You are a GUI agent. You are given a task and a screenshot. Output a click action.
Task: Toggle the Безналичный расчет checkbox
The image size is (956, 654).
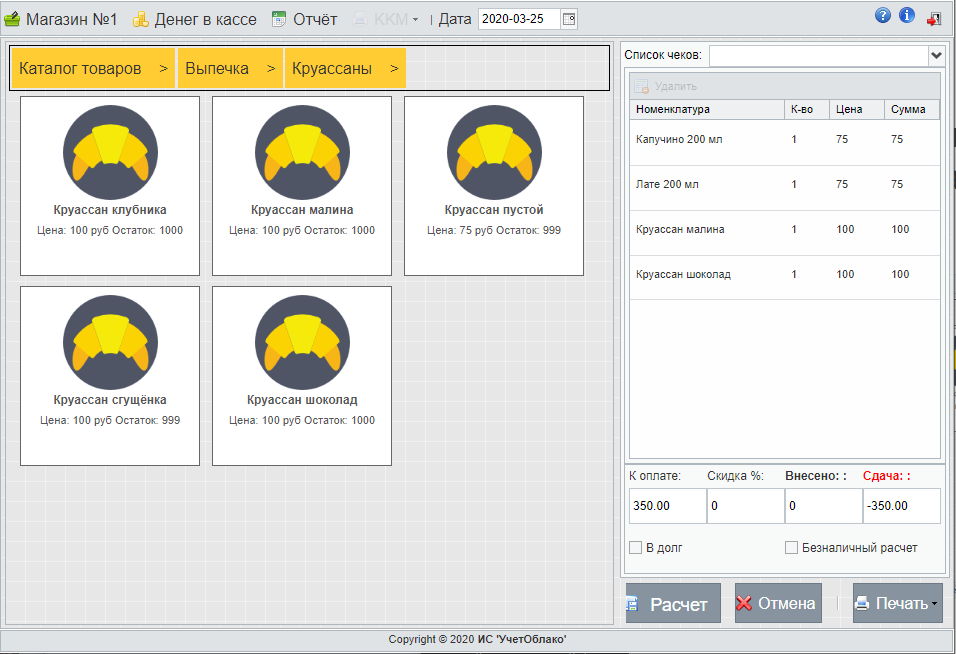click(x=791, y=548)
